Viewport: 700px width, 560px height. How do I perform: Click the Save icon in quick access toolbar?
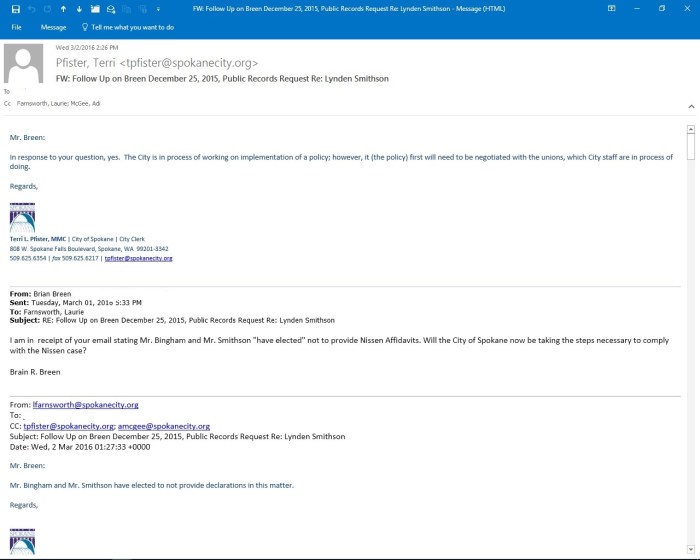click(x=15, y=8)
